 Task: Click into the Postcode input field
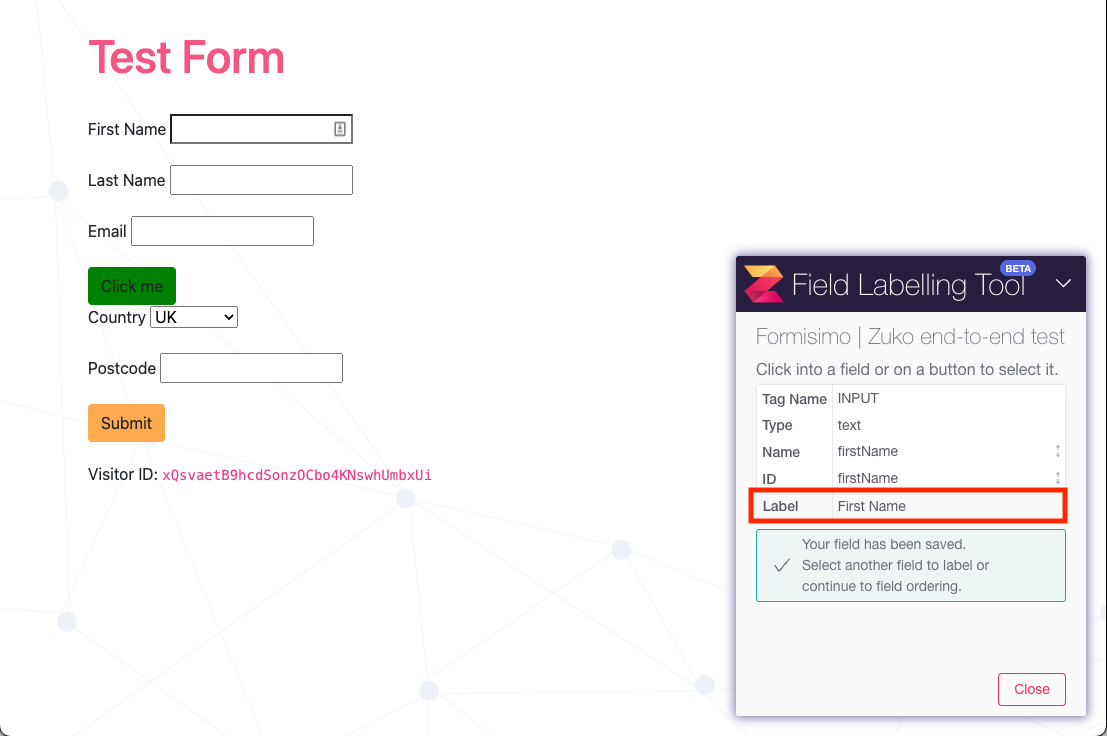pyautogui.click(x=251, y=368)
